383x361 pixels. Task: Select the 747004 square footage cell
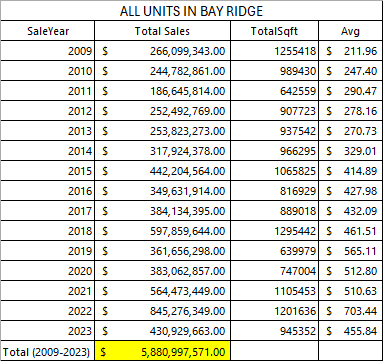pos(274,271)
